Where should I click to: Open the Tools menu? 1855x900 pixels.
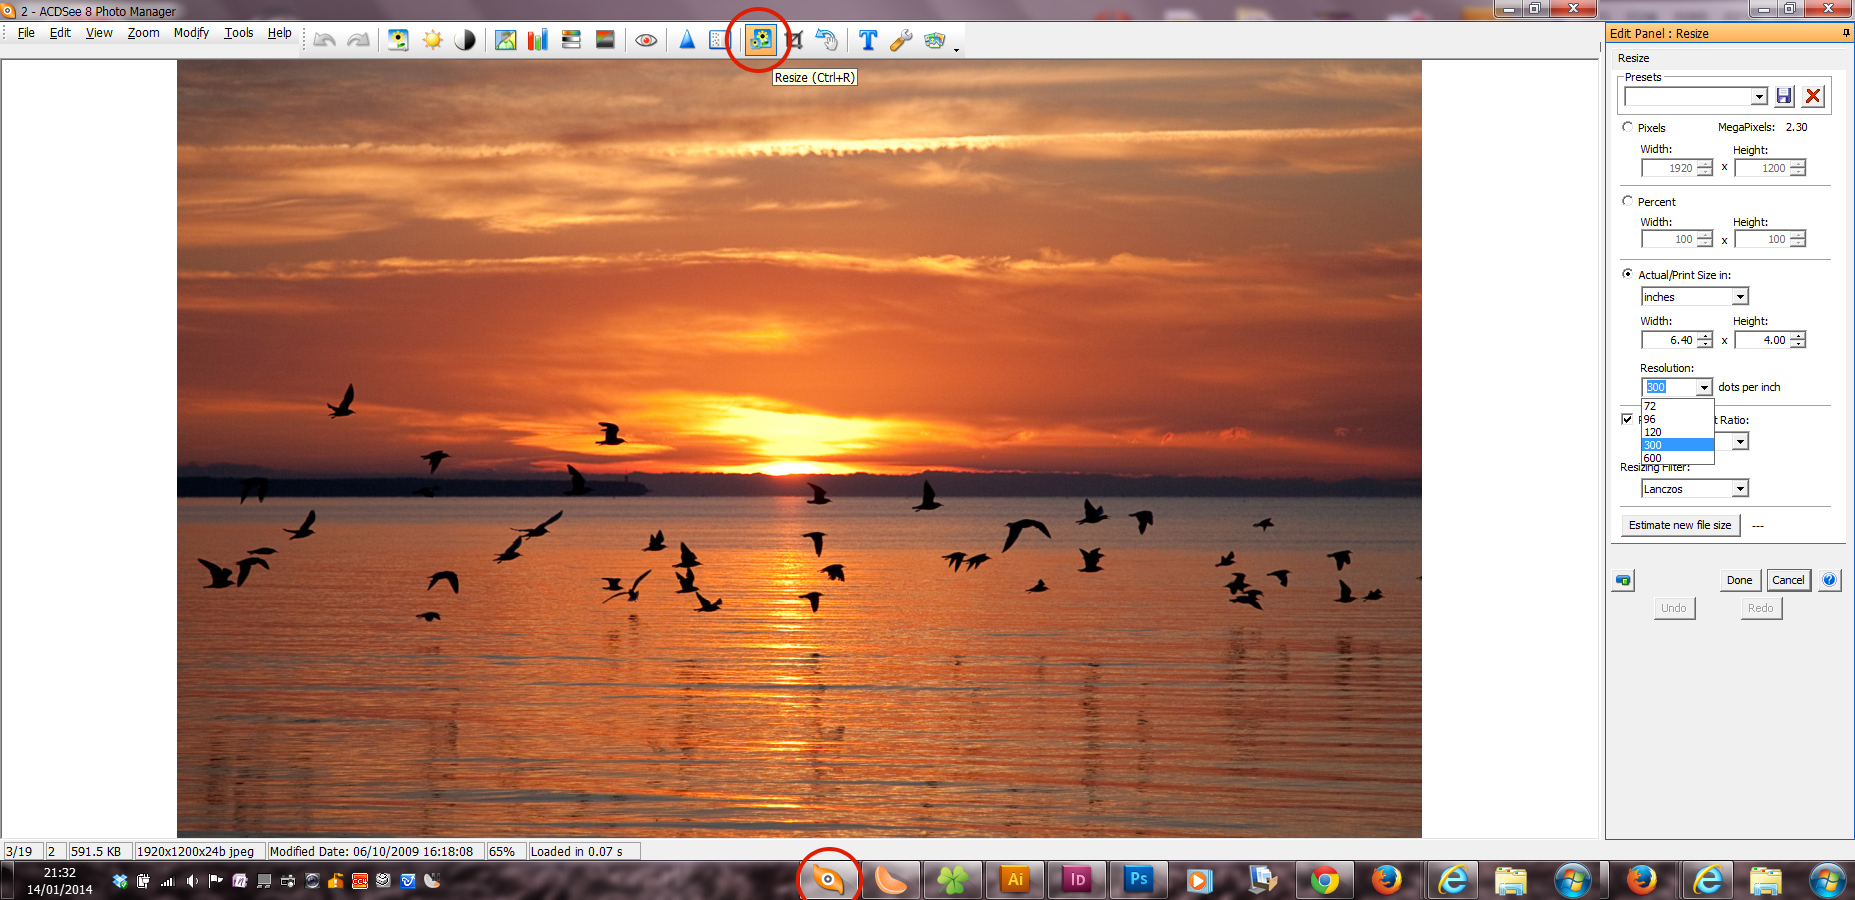(238, 33)
